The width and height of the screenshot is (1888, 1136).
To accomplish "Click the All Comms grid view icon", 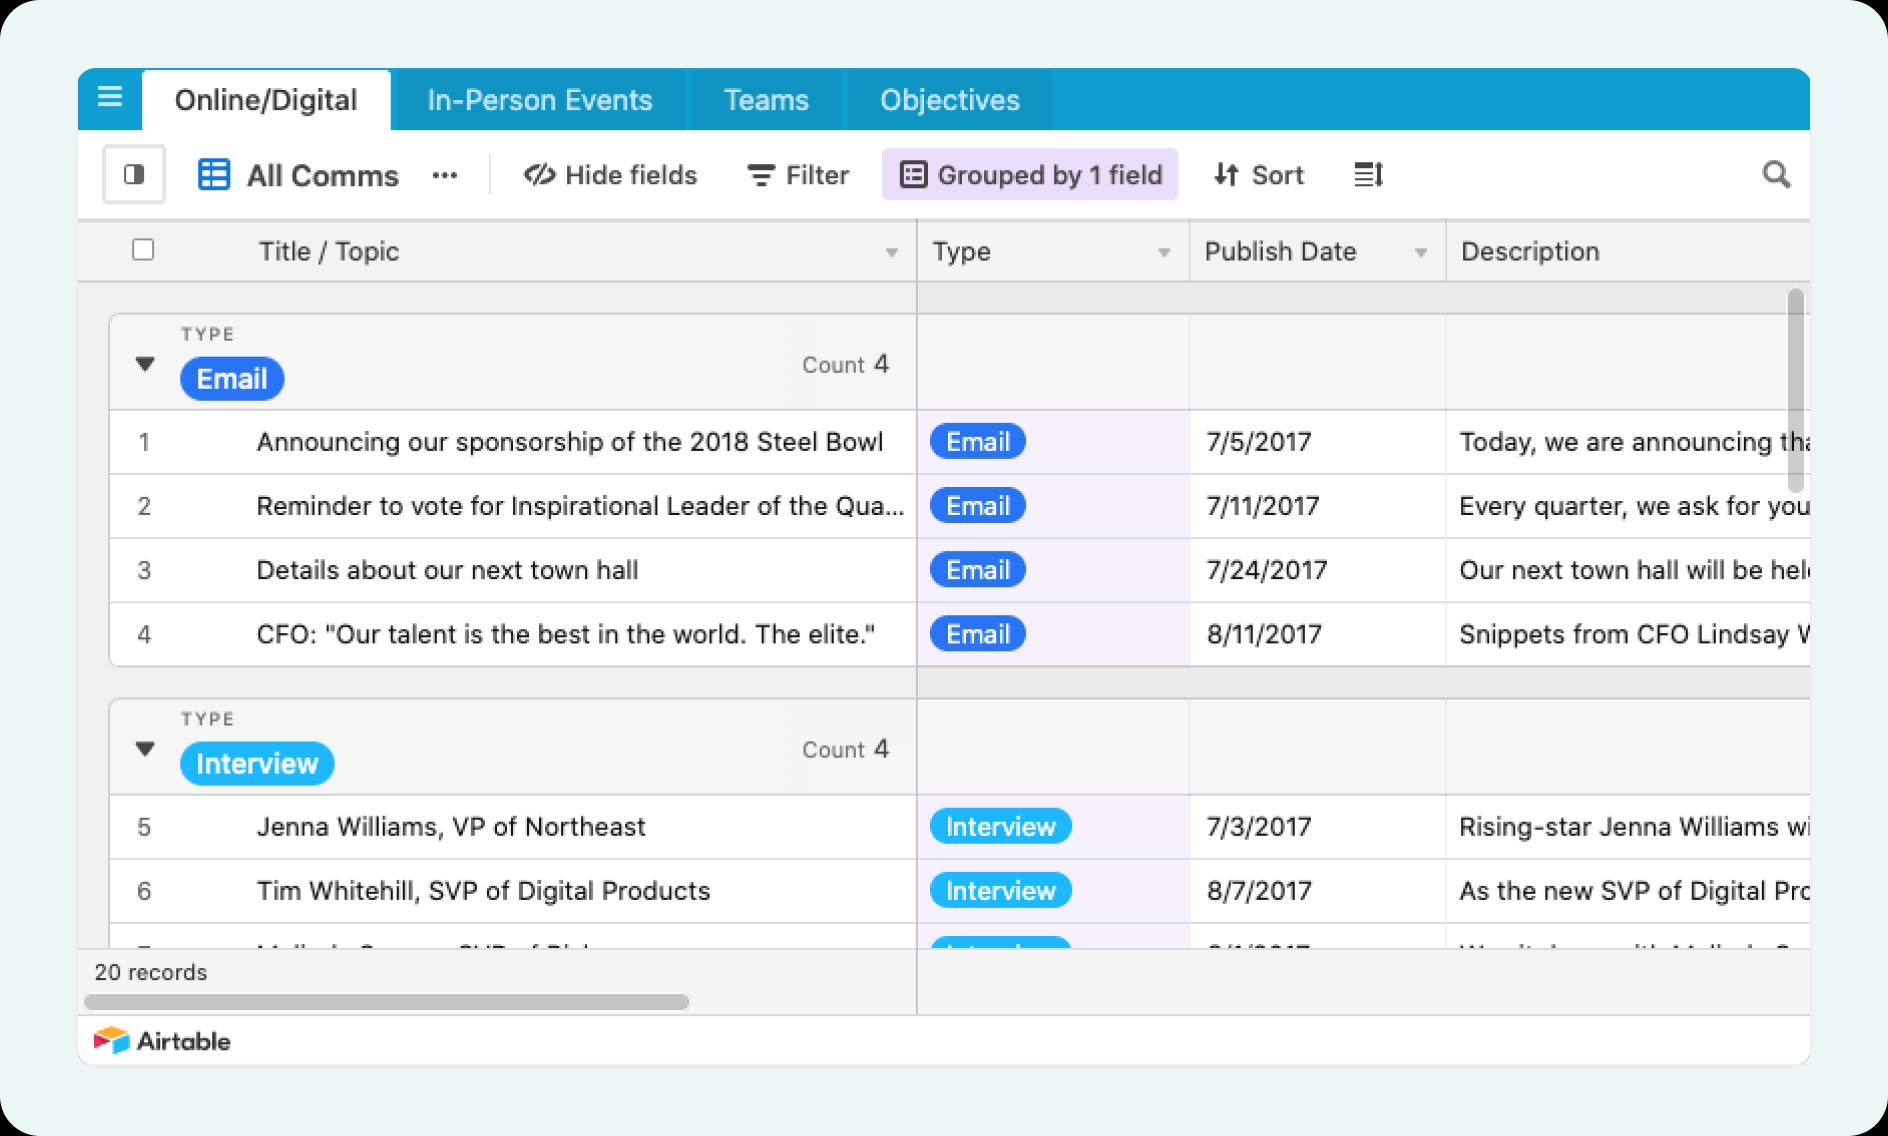I will tap(214, 175).
